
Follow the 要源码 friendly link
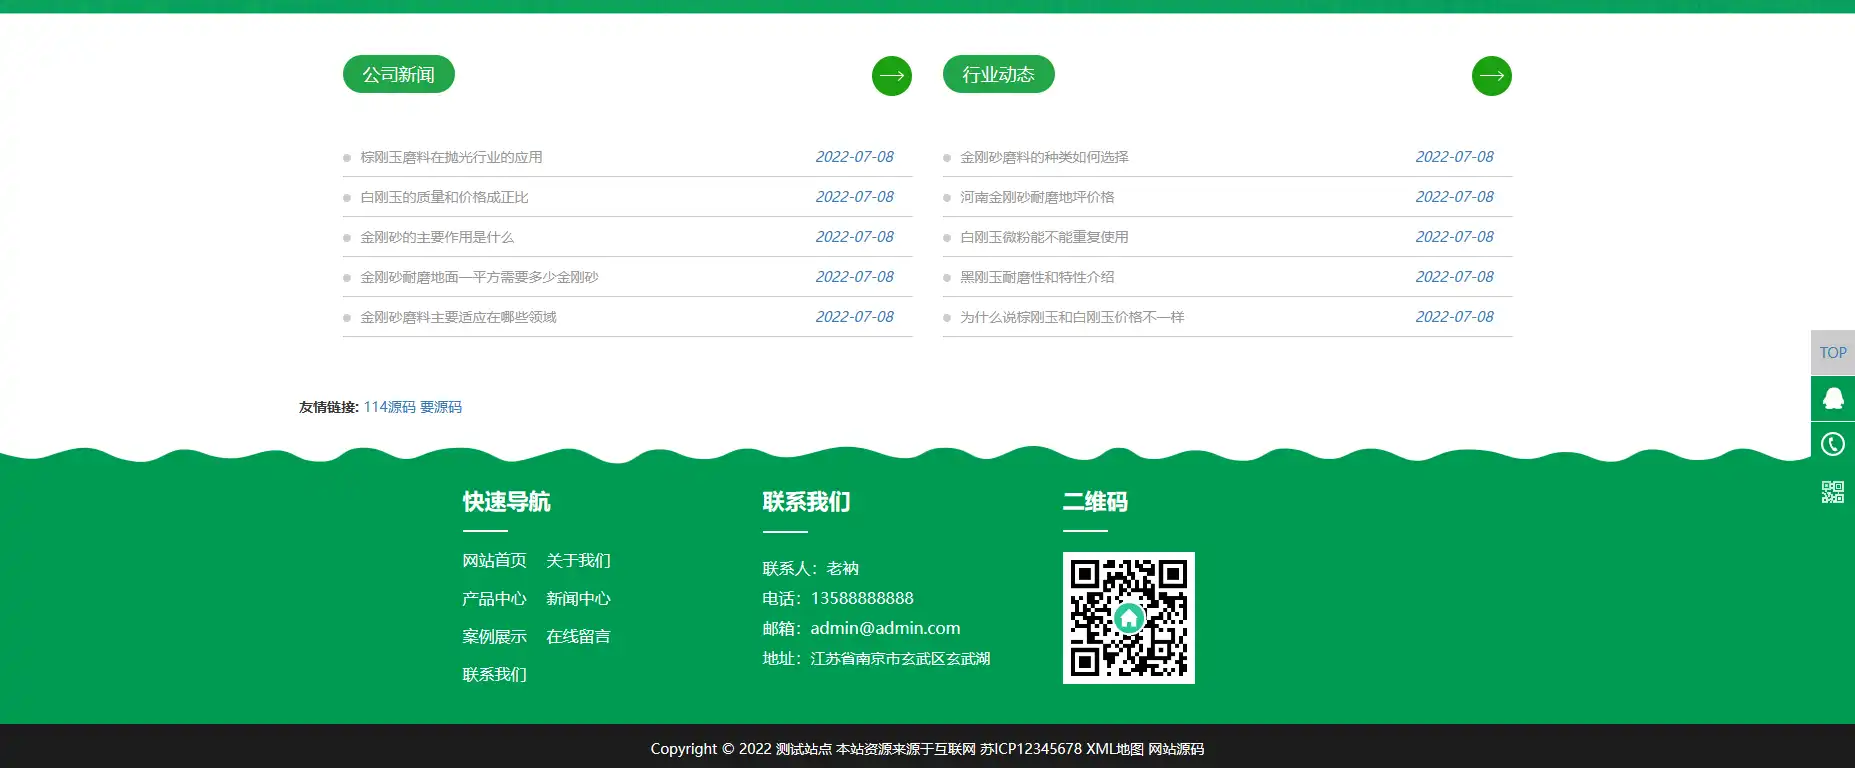pyautogui.click(x=441, y=407)
